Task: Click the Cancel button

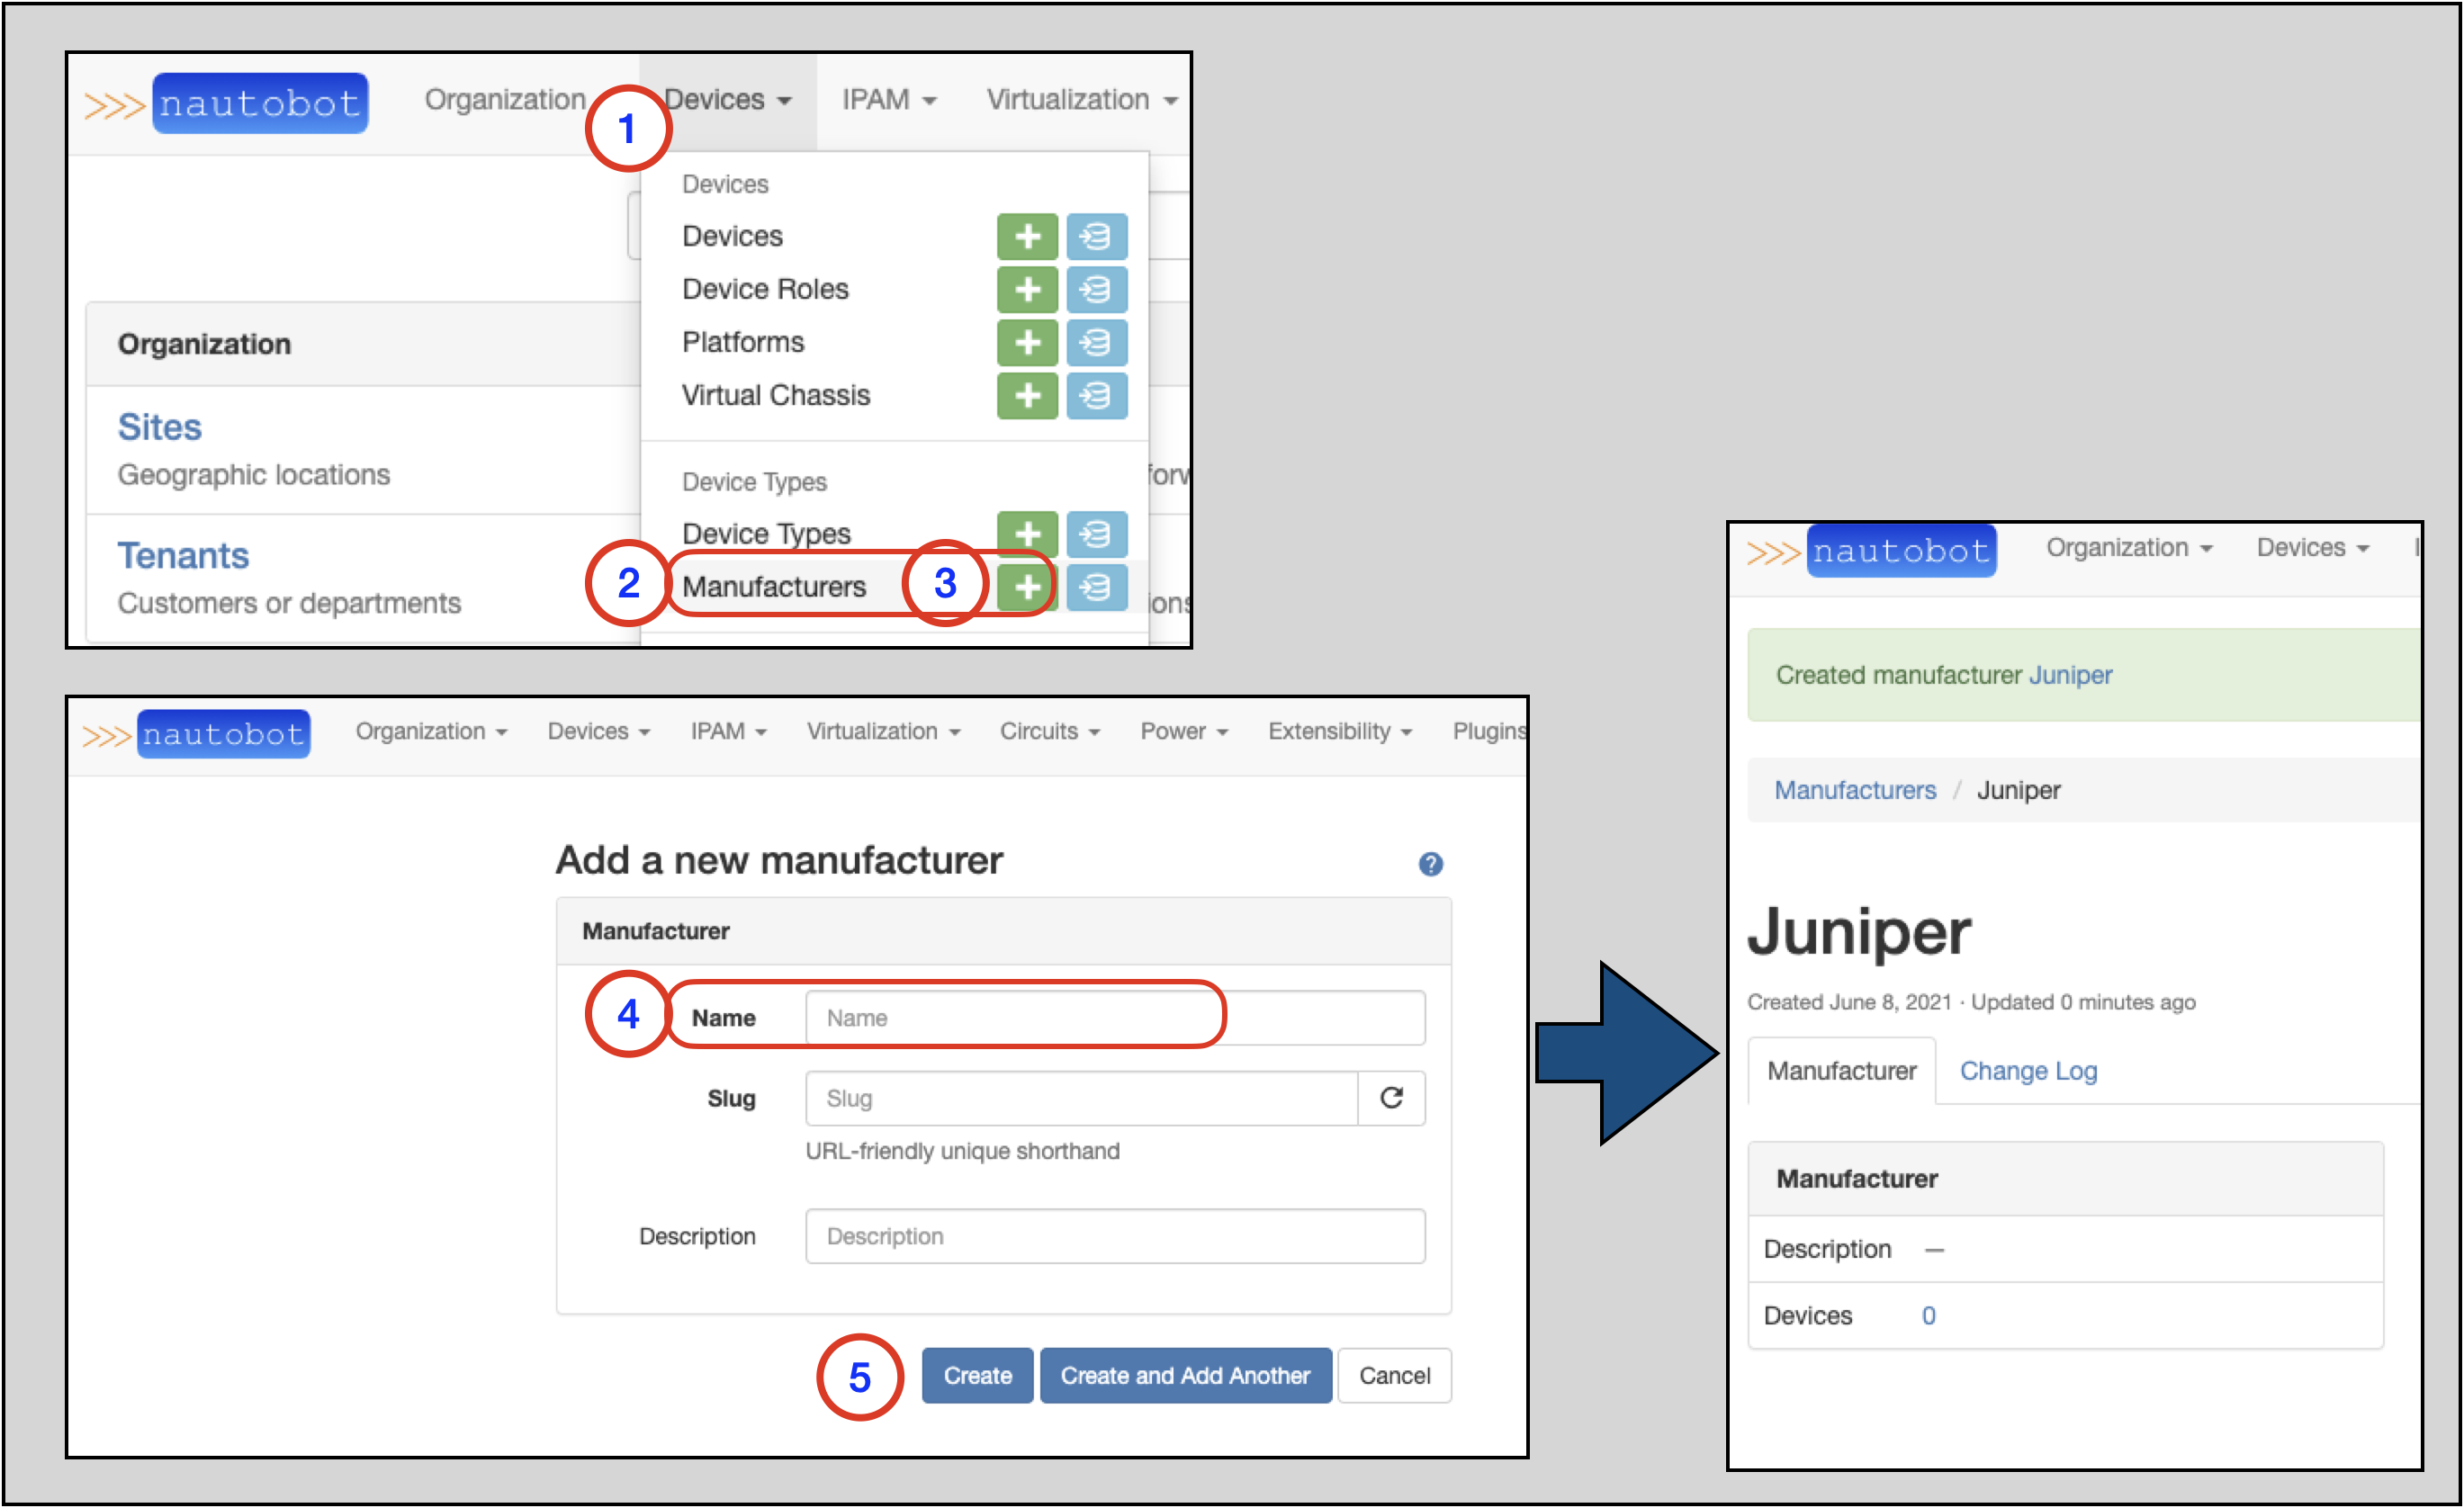Action: tap(1394, 1376)
